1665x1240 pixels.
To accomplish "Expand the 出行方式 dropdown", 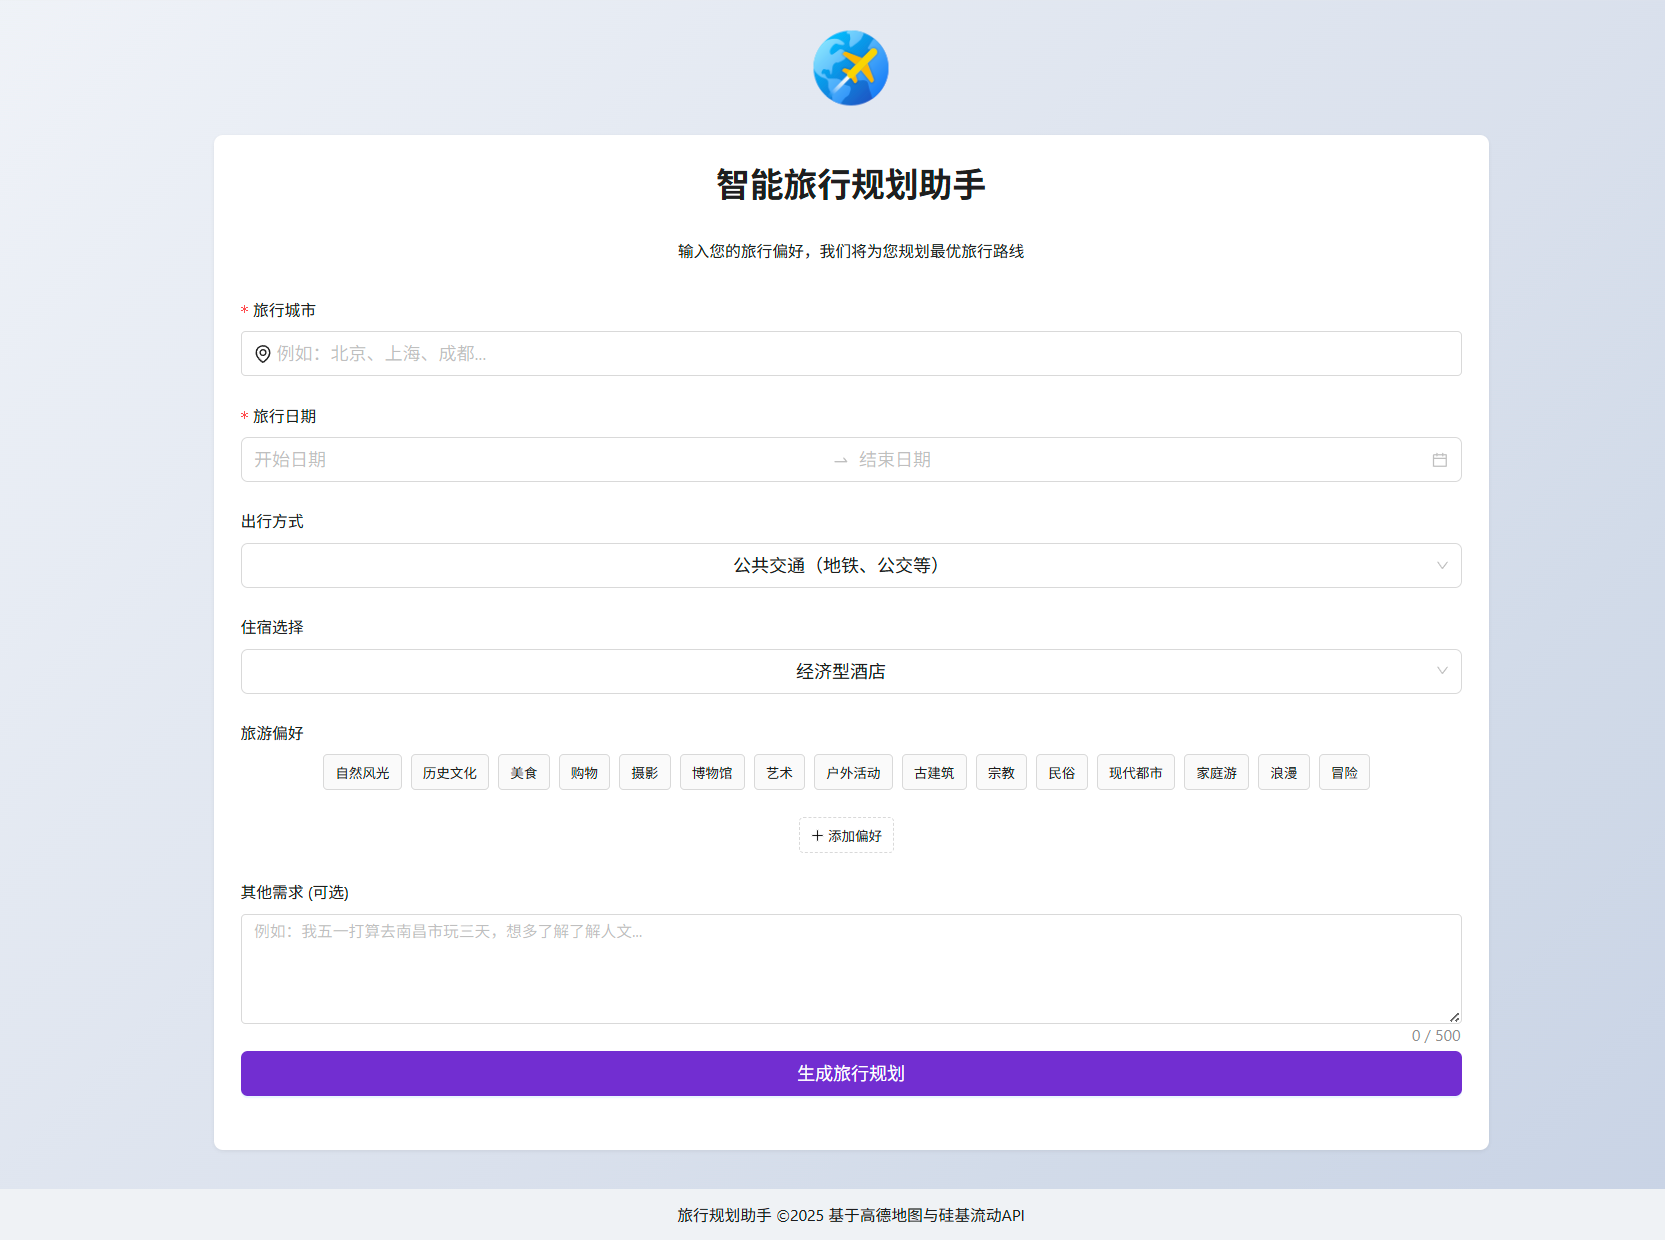I will click(x=850, y=566).
